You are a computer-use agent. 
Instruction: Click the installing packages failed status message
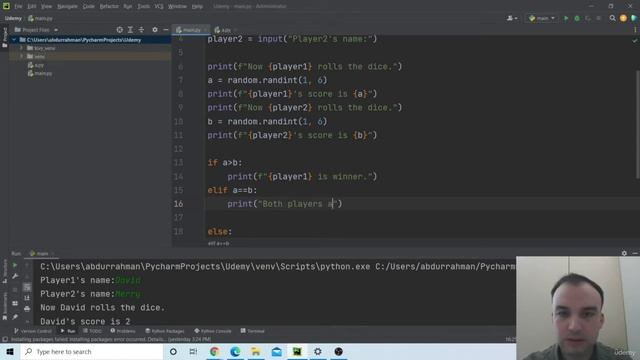(x=110, y=339)
